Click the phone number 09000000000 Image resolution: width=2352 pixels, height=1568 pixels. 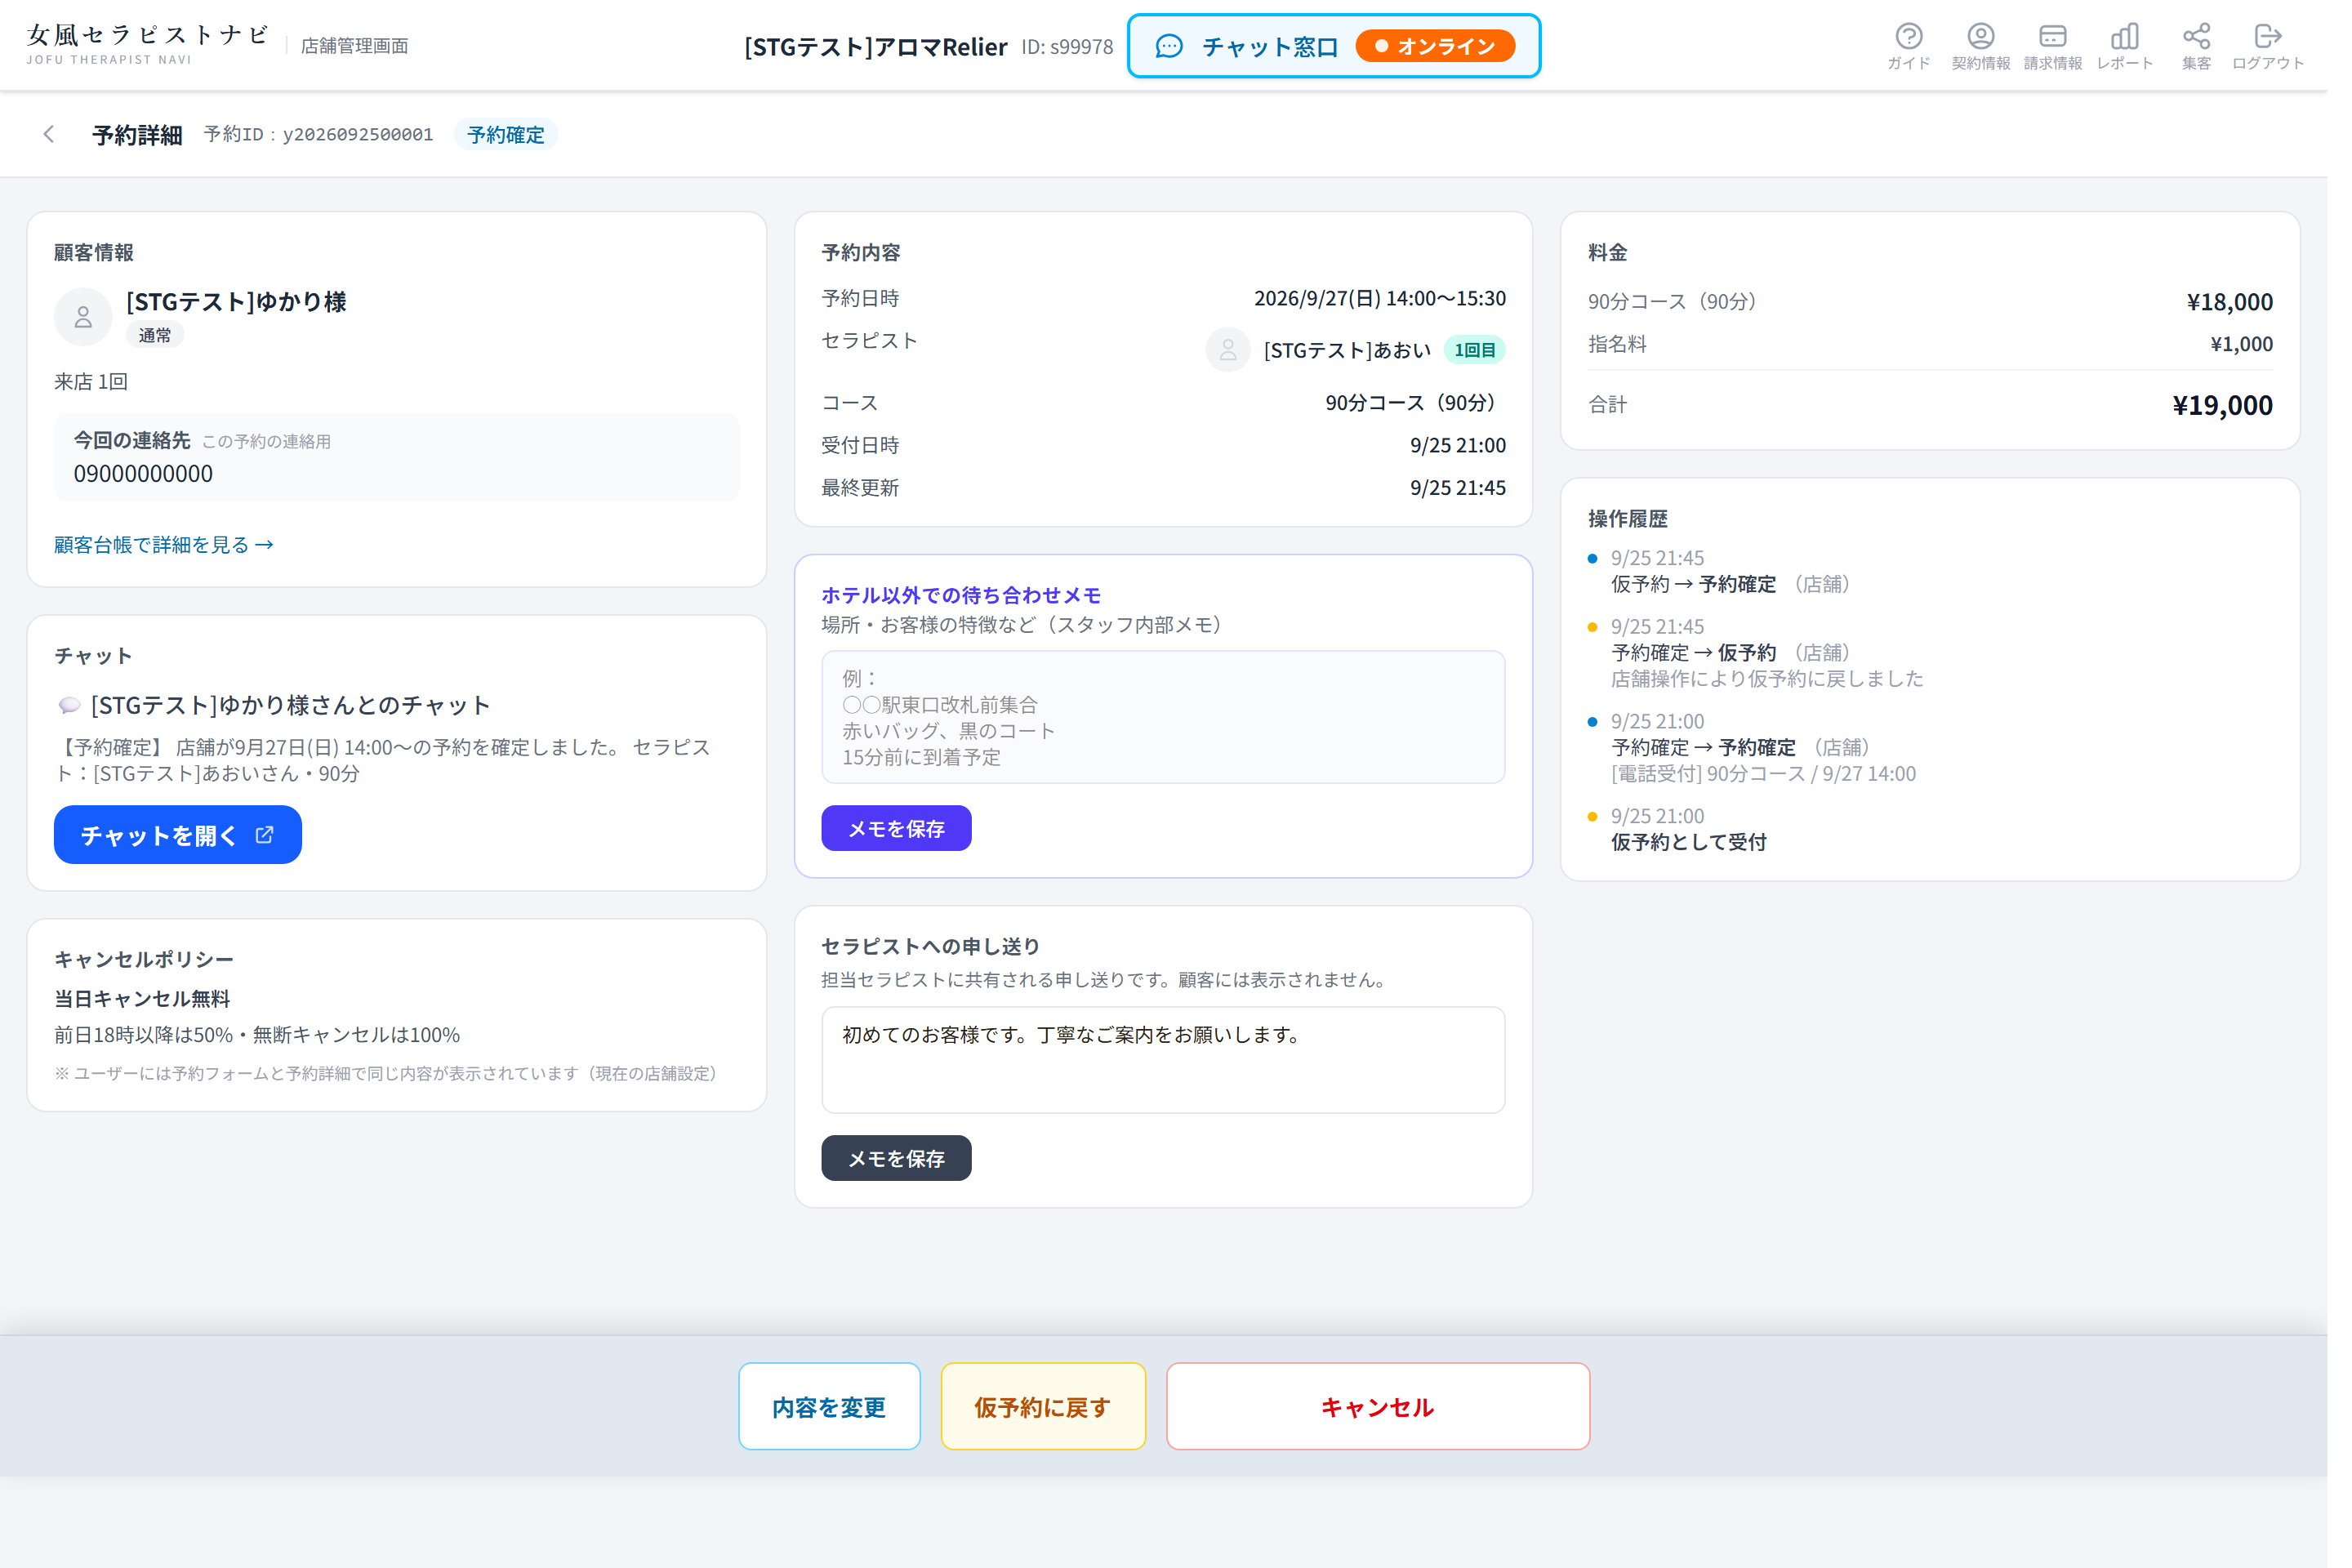[x=145, y=479]
